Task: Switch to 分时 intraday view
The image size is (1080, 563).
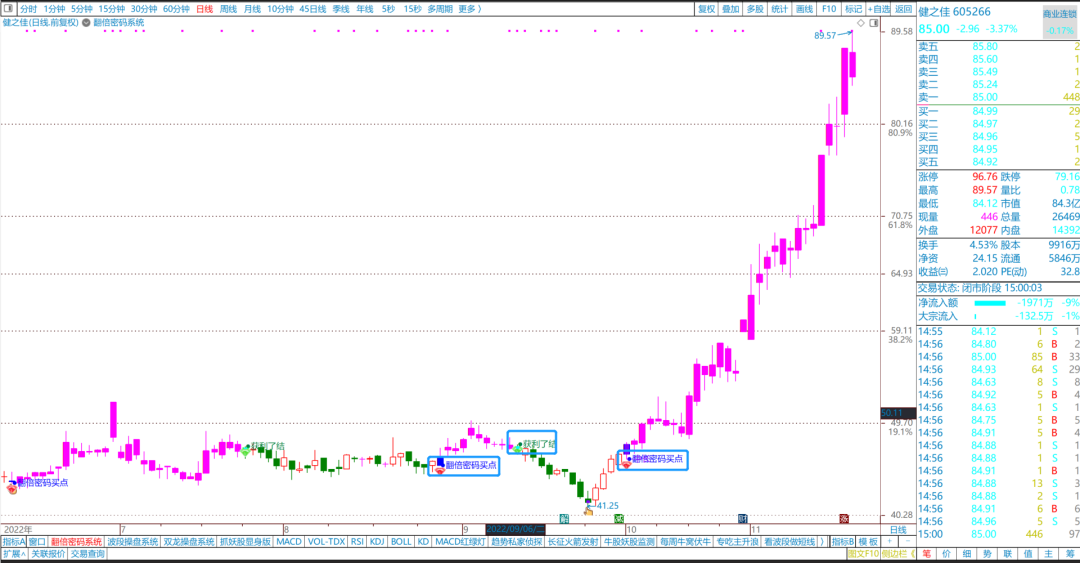Action: (x=28, y=9)
